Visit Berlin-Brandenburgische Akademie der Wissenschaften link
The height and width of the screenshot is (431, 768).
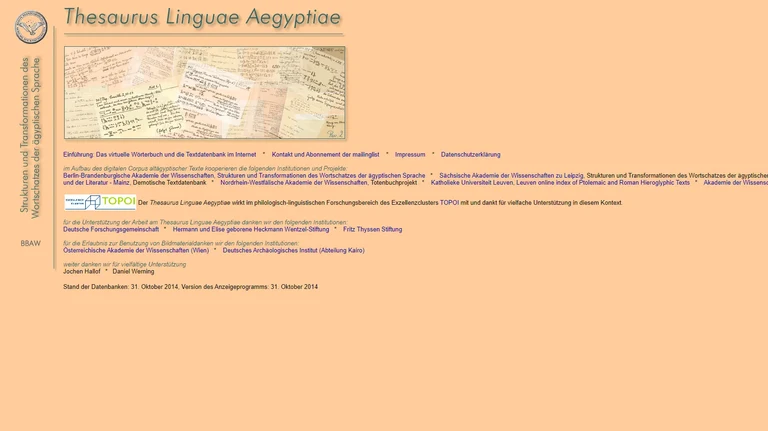pyautogui.click(x=139, y=176)
